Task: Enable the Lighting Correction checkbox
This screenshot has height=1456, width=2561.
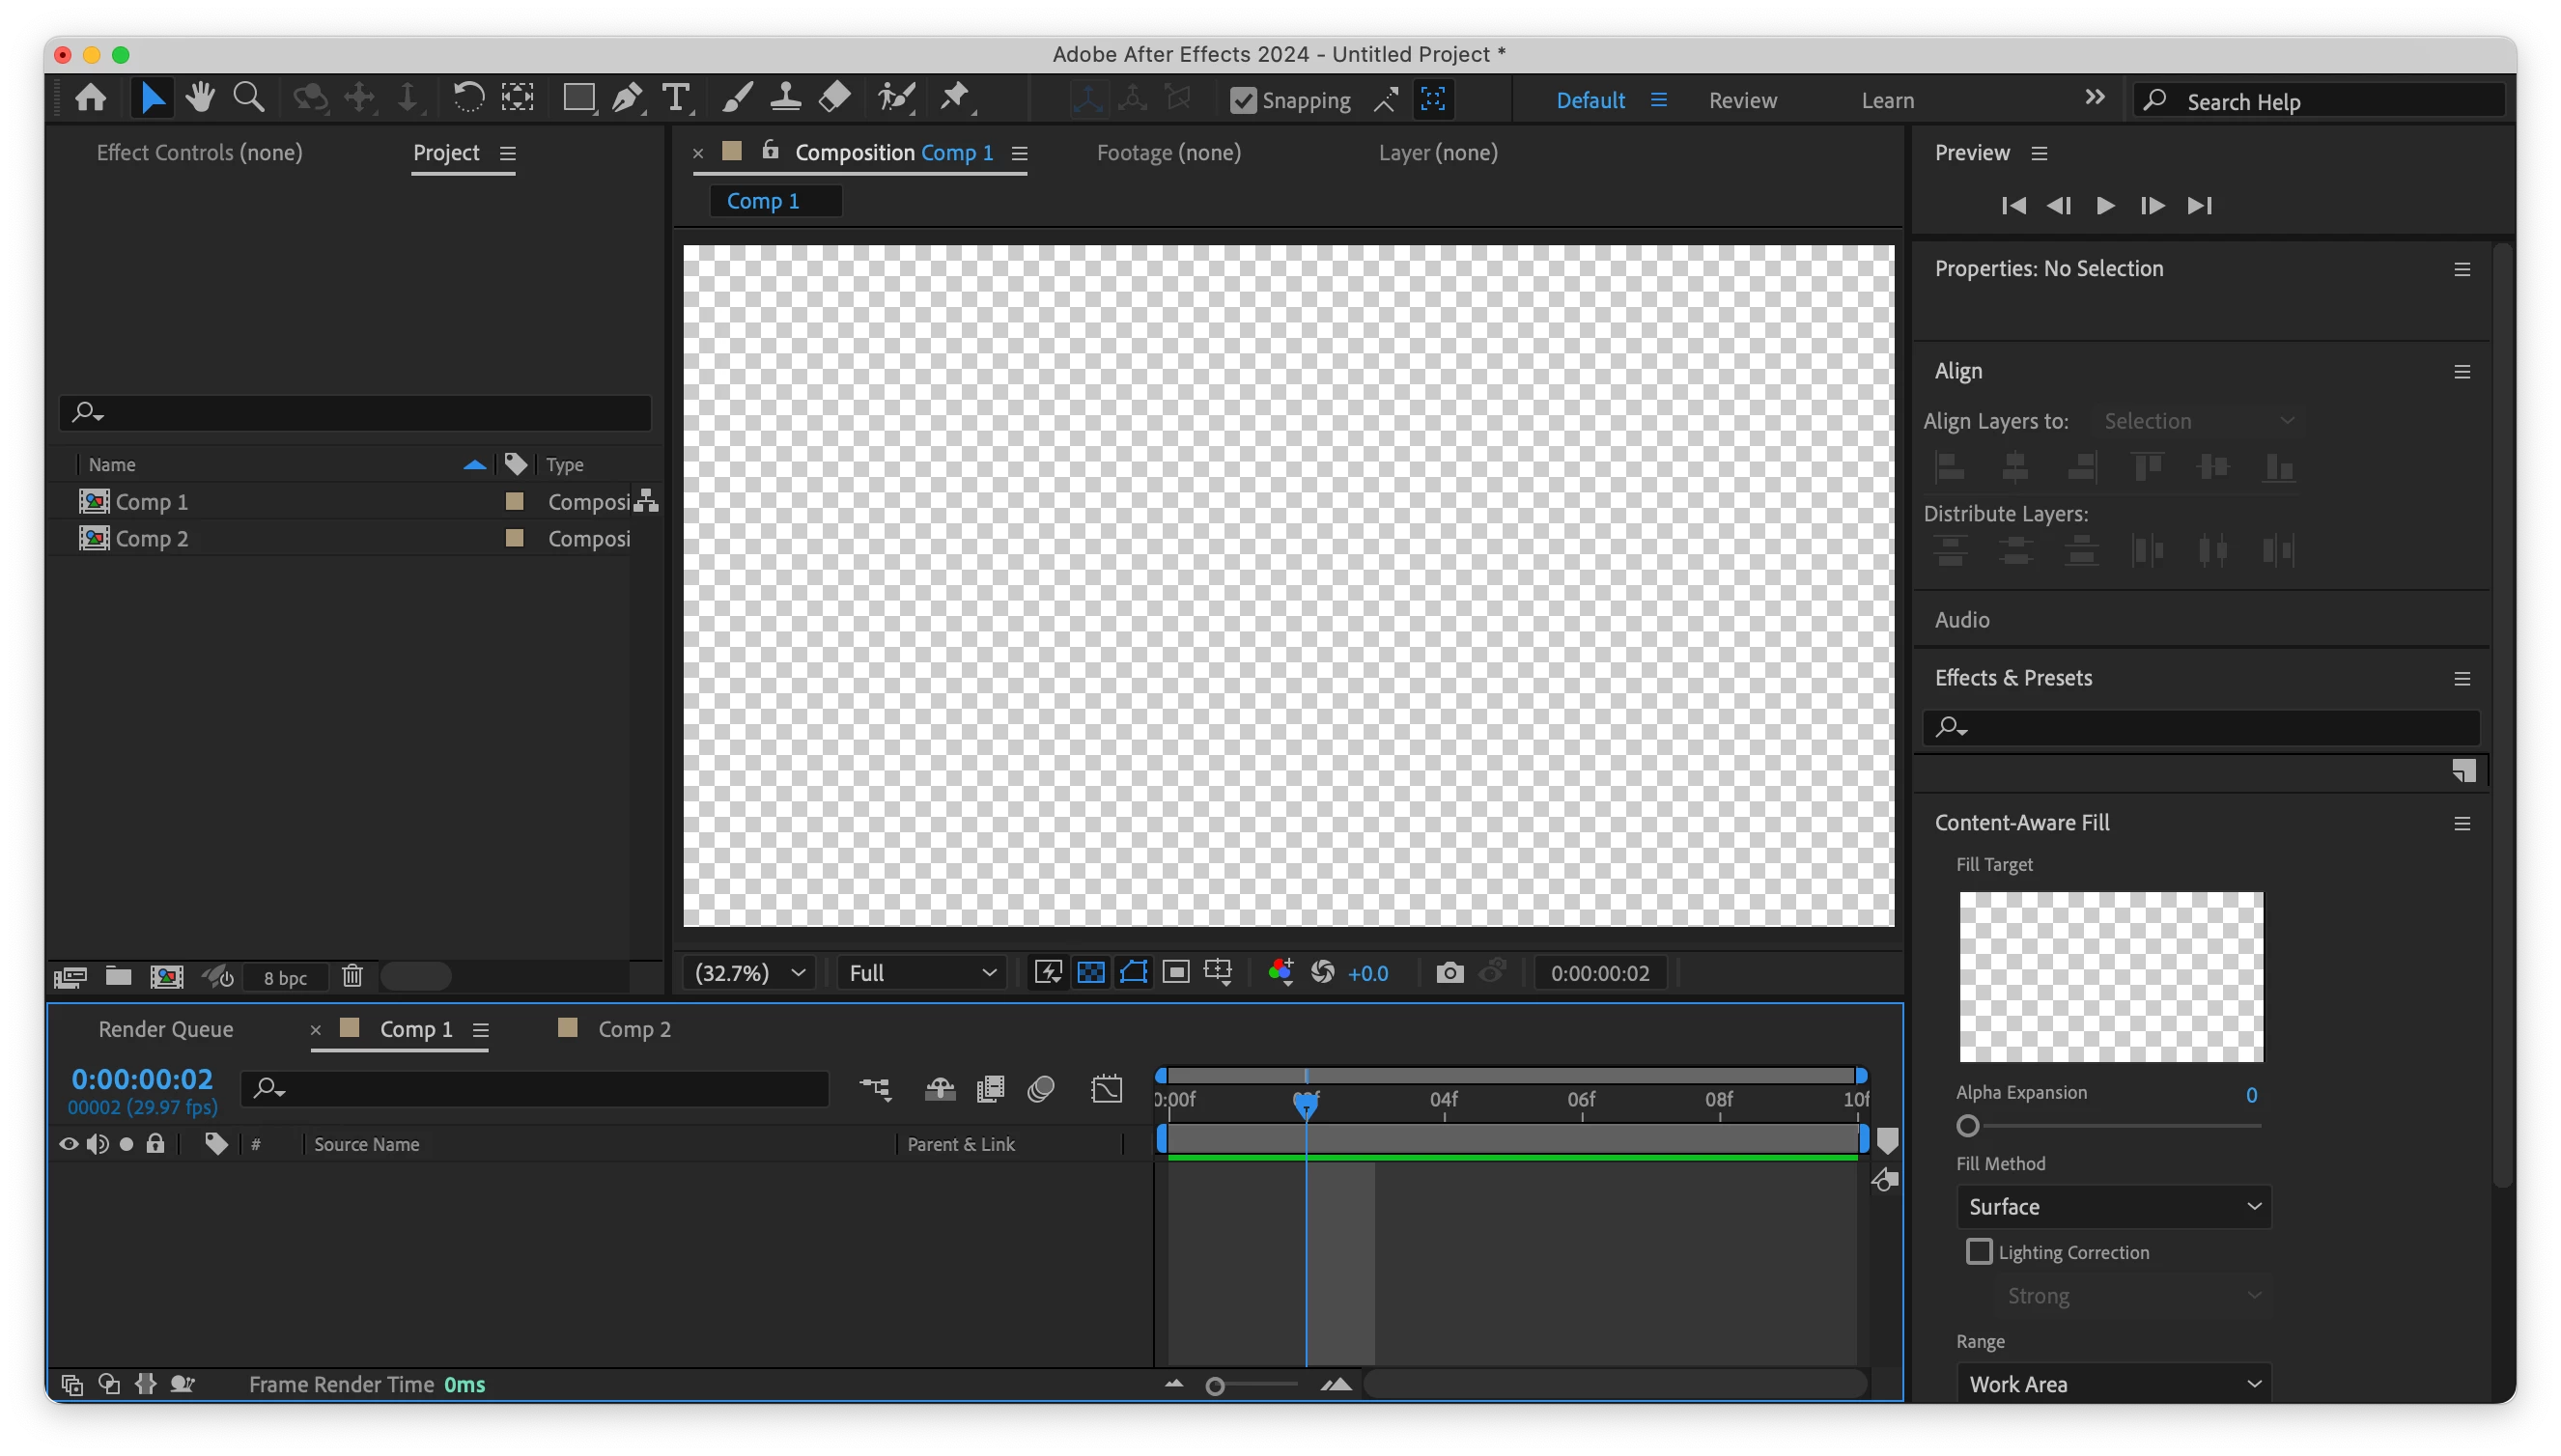Action: pos(1978,1252)
